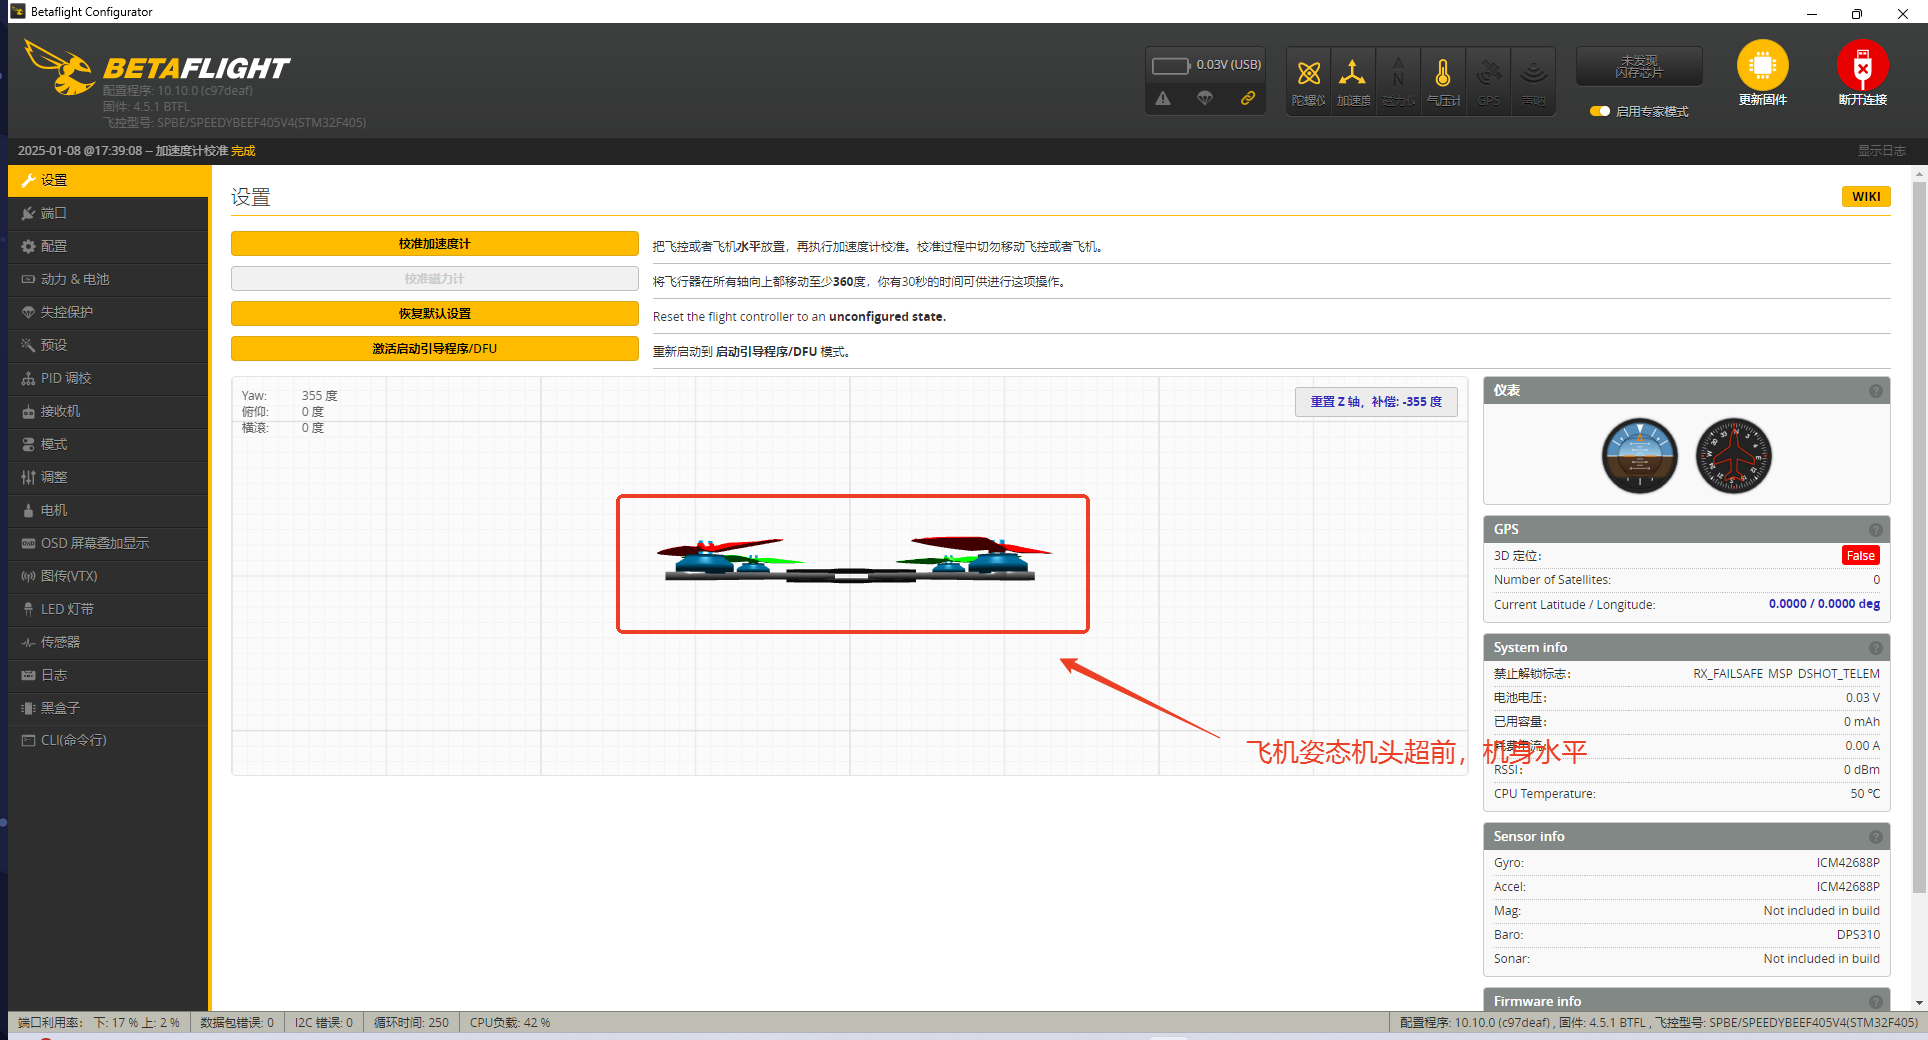This screenshot has height=1040, width=1928.
Task: Click the Firmware info help icon
Action: click(x=1876, y=1002)
